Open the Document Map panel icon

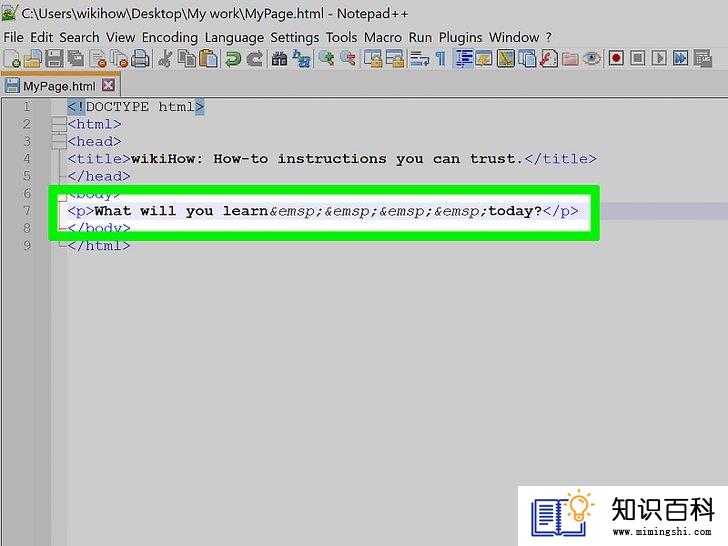click(x=506, y=59)
